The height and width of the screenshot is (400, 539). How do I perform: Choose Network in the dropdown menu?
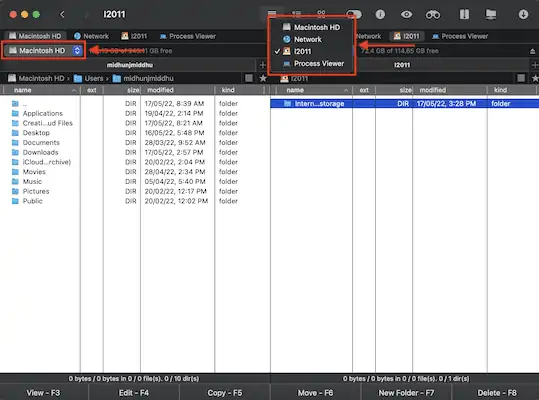click(x=302, y=40)
